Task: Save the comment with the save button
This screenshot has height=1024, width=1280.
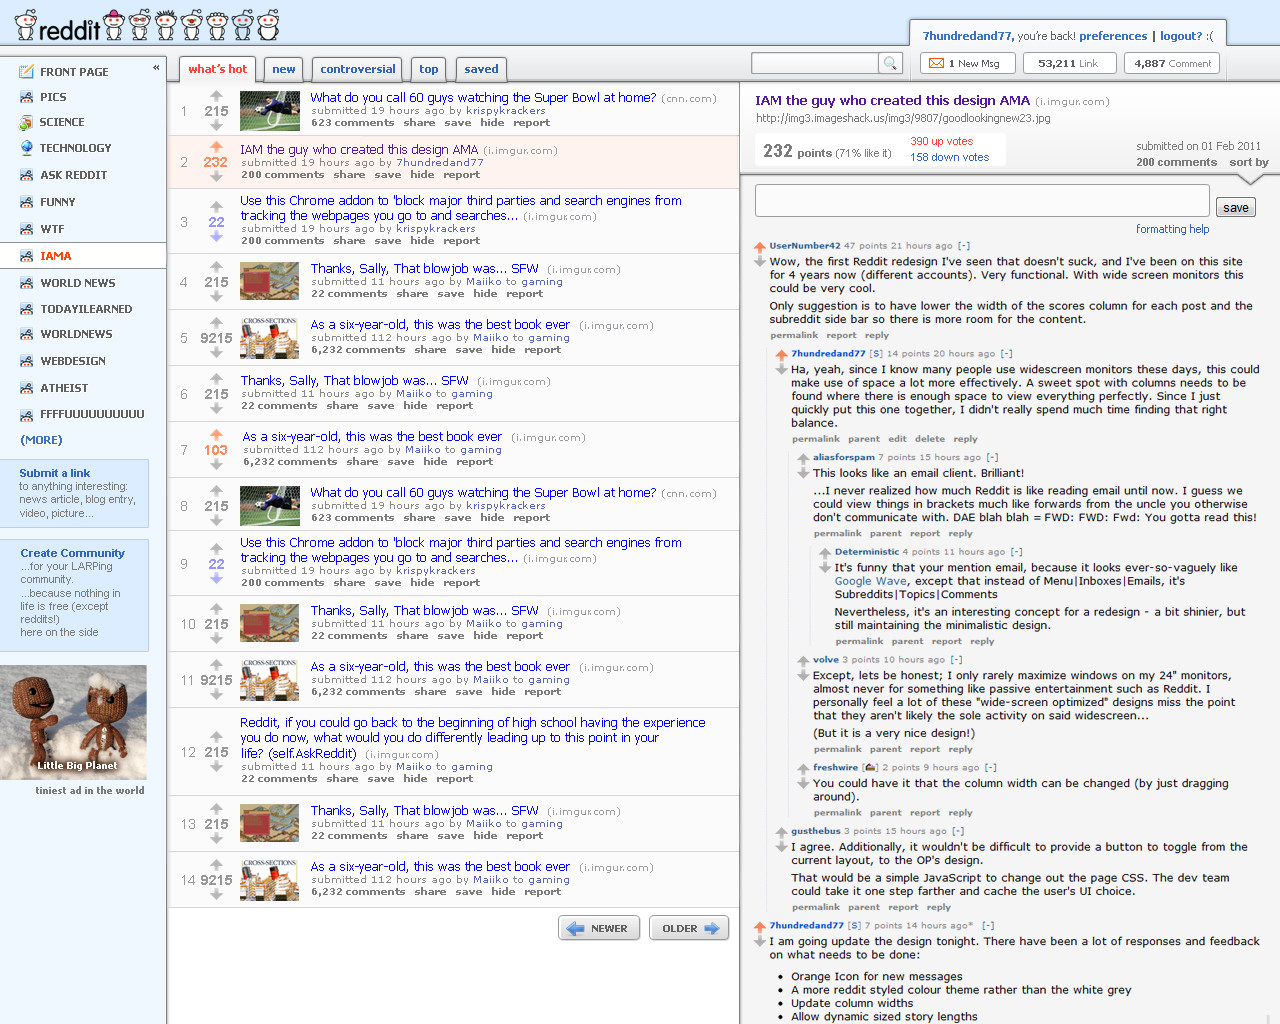Action: [1236, 207]
